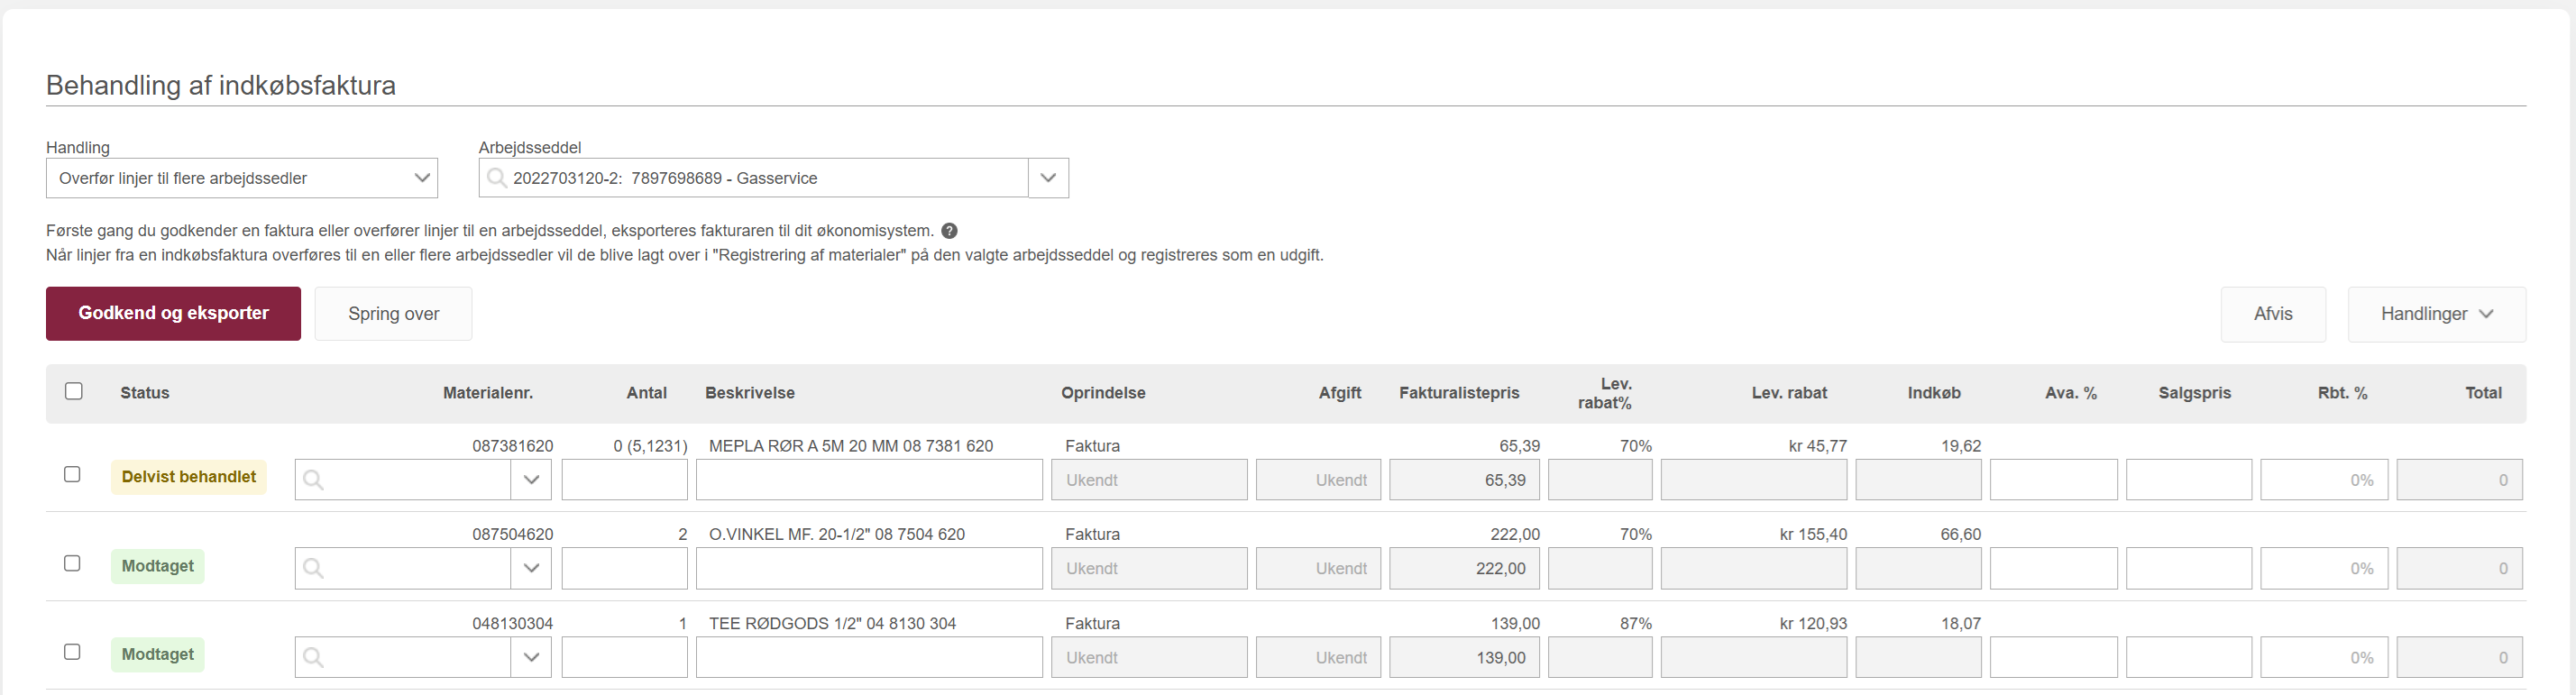The image size is (2576, 695).
Task: Click Arbejdsseddel search field with Gasservice
Action: [x=754, y=178]
